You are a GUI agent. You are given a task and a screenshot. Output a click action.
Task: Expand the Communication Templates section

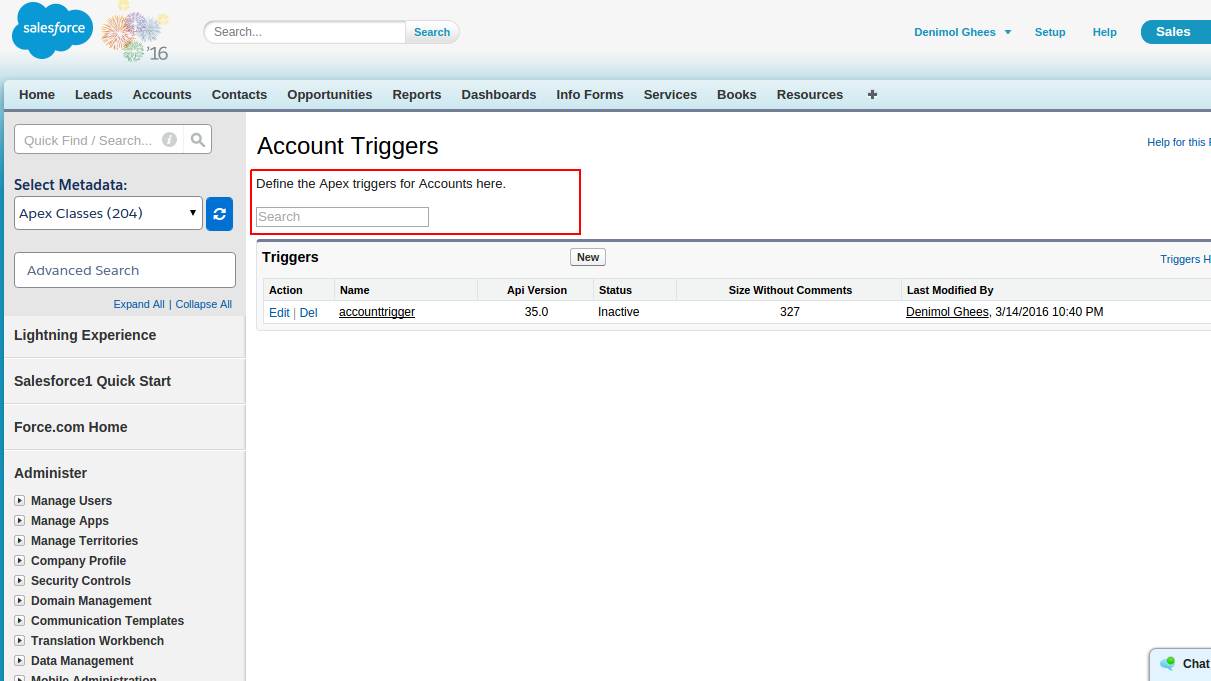pos(20,621)
